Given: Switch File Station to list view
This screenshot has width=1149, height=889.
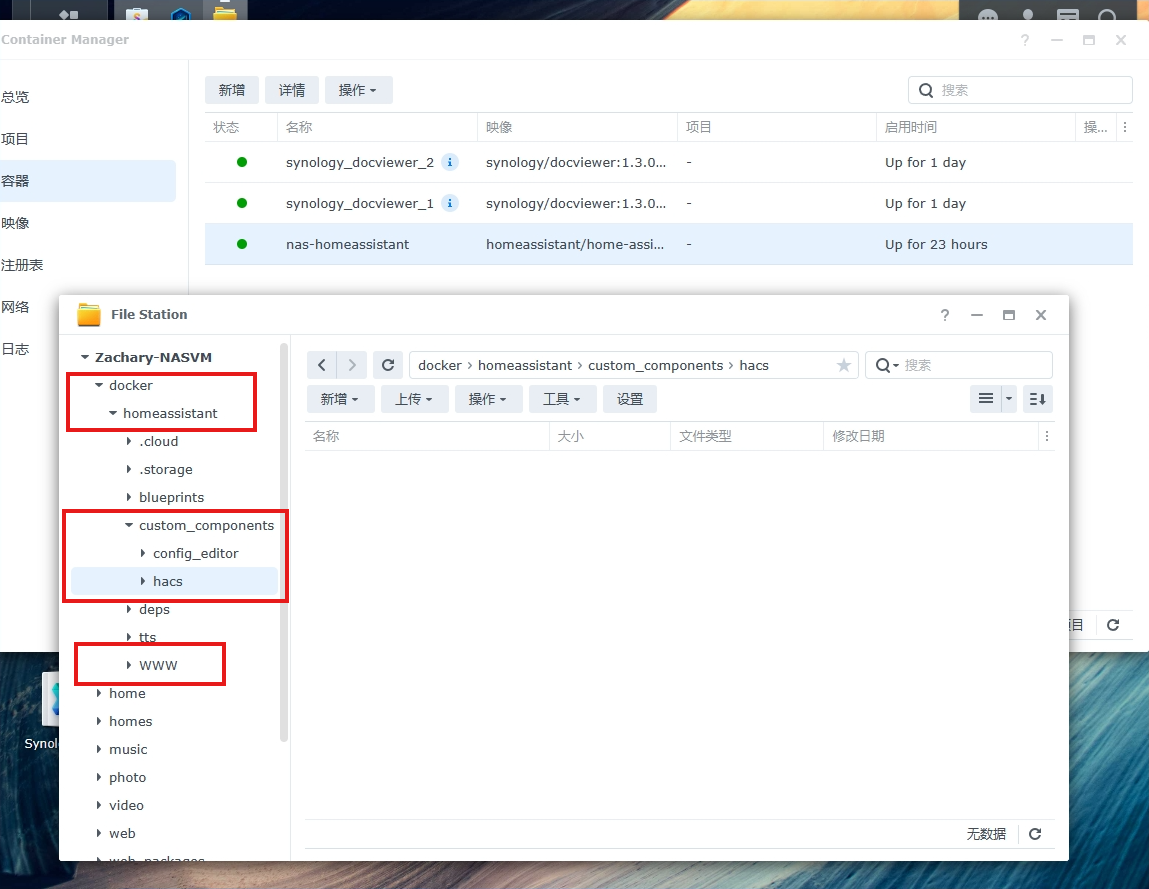Looking at the screenshot, I should point(986,399).
